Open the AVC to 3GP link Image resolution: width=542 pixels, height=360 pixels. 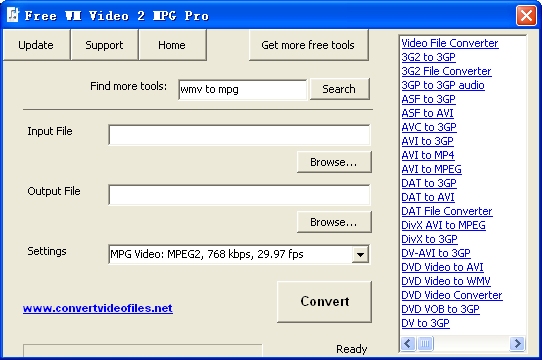[429, 127]
